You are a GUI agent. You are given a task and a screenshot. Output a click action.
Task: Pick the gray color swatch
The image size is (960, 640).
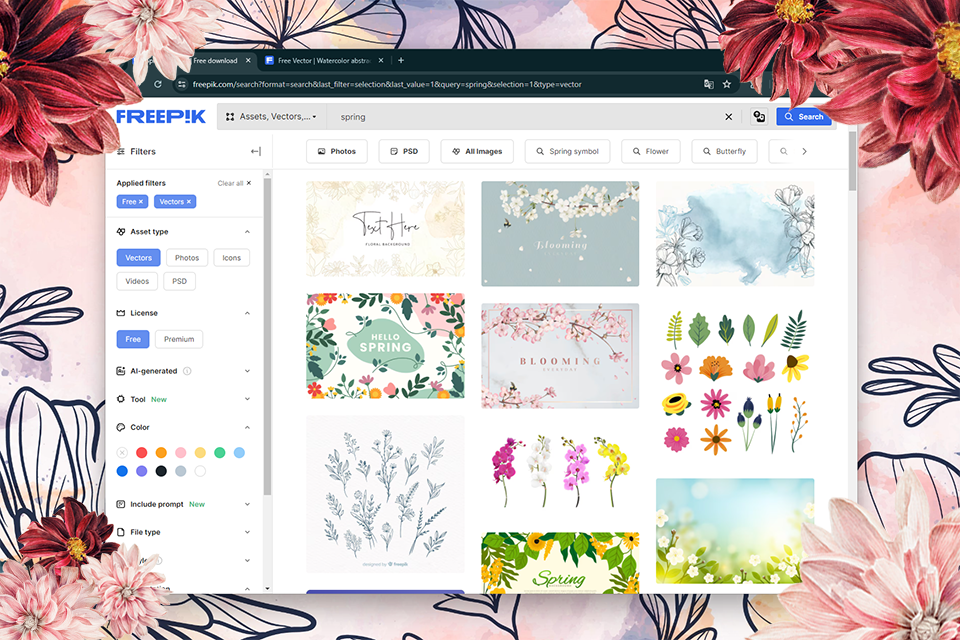pyautogui.click(x=181, y=471)
